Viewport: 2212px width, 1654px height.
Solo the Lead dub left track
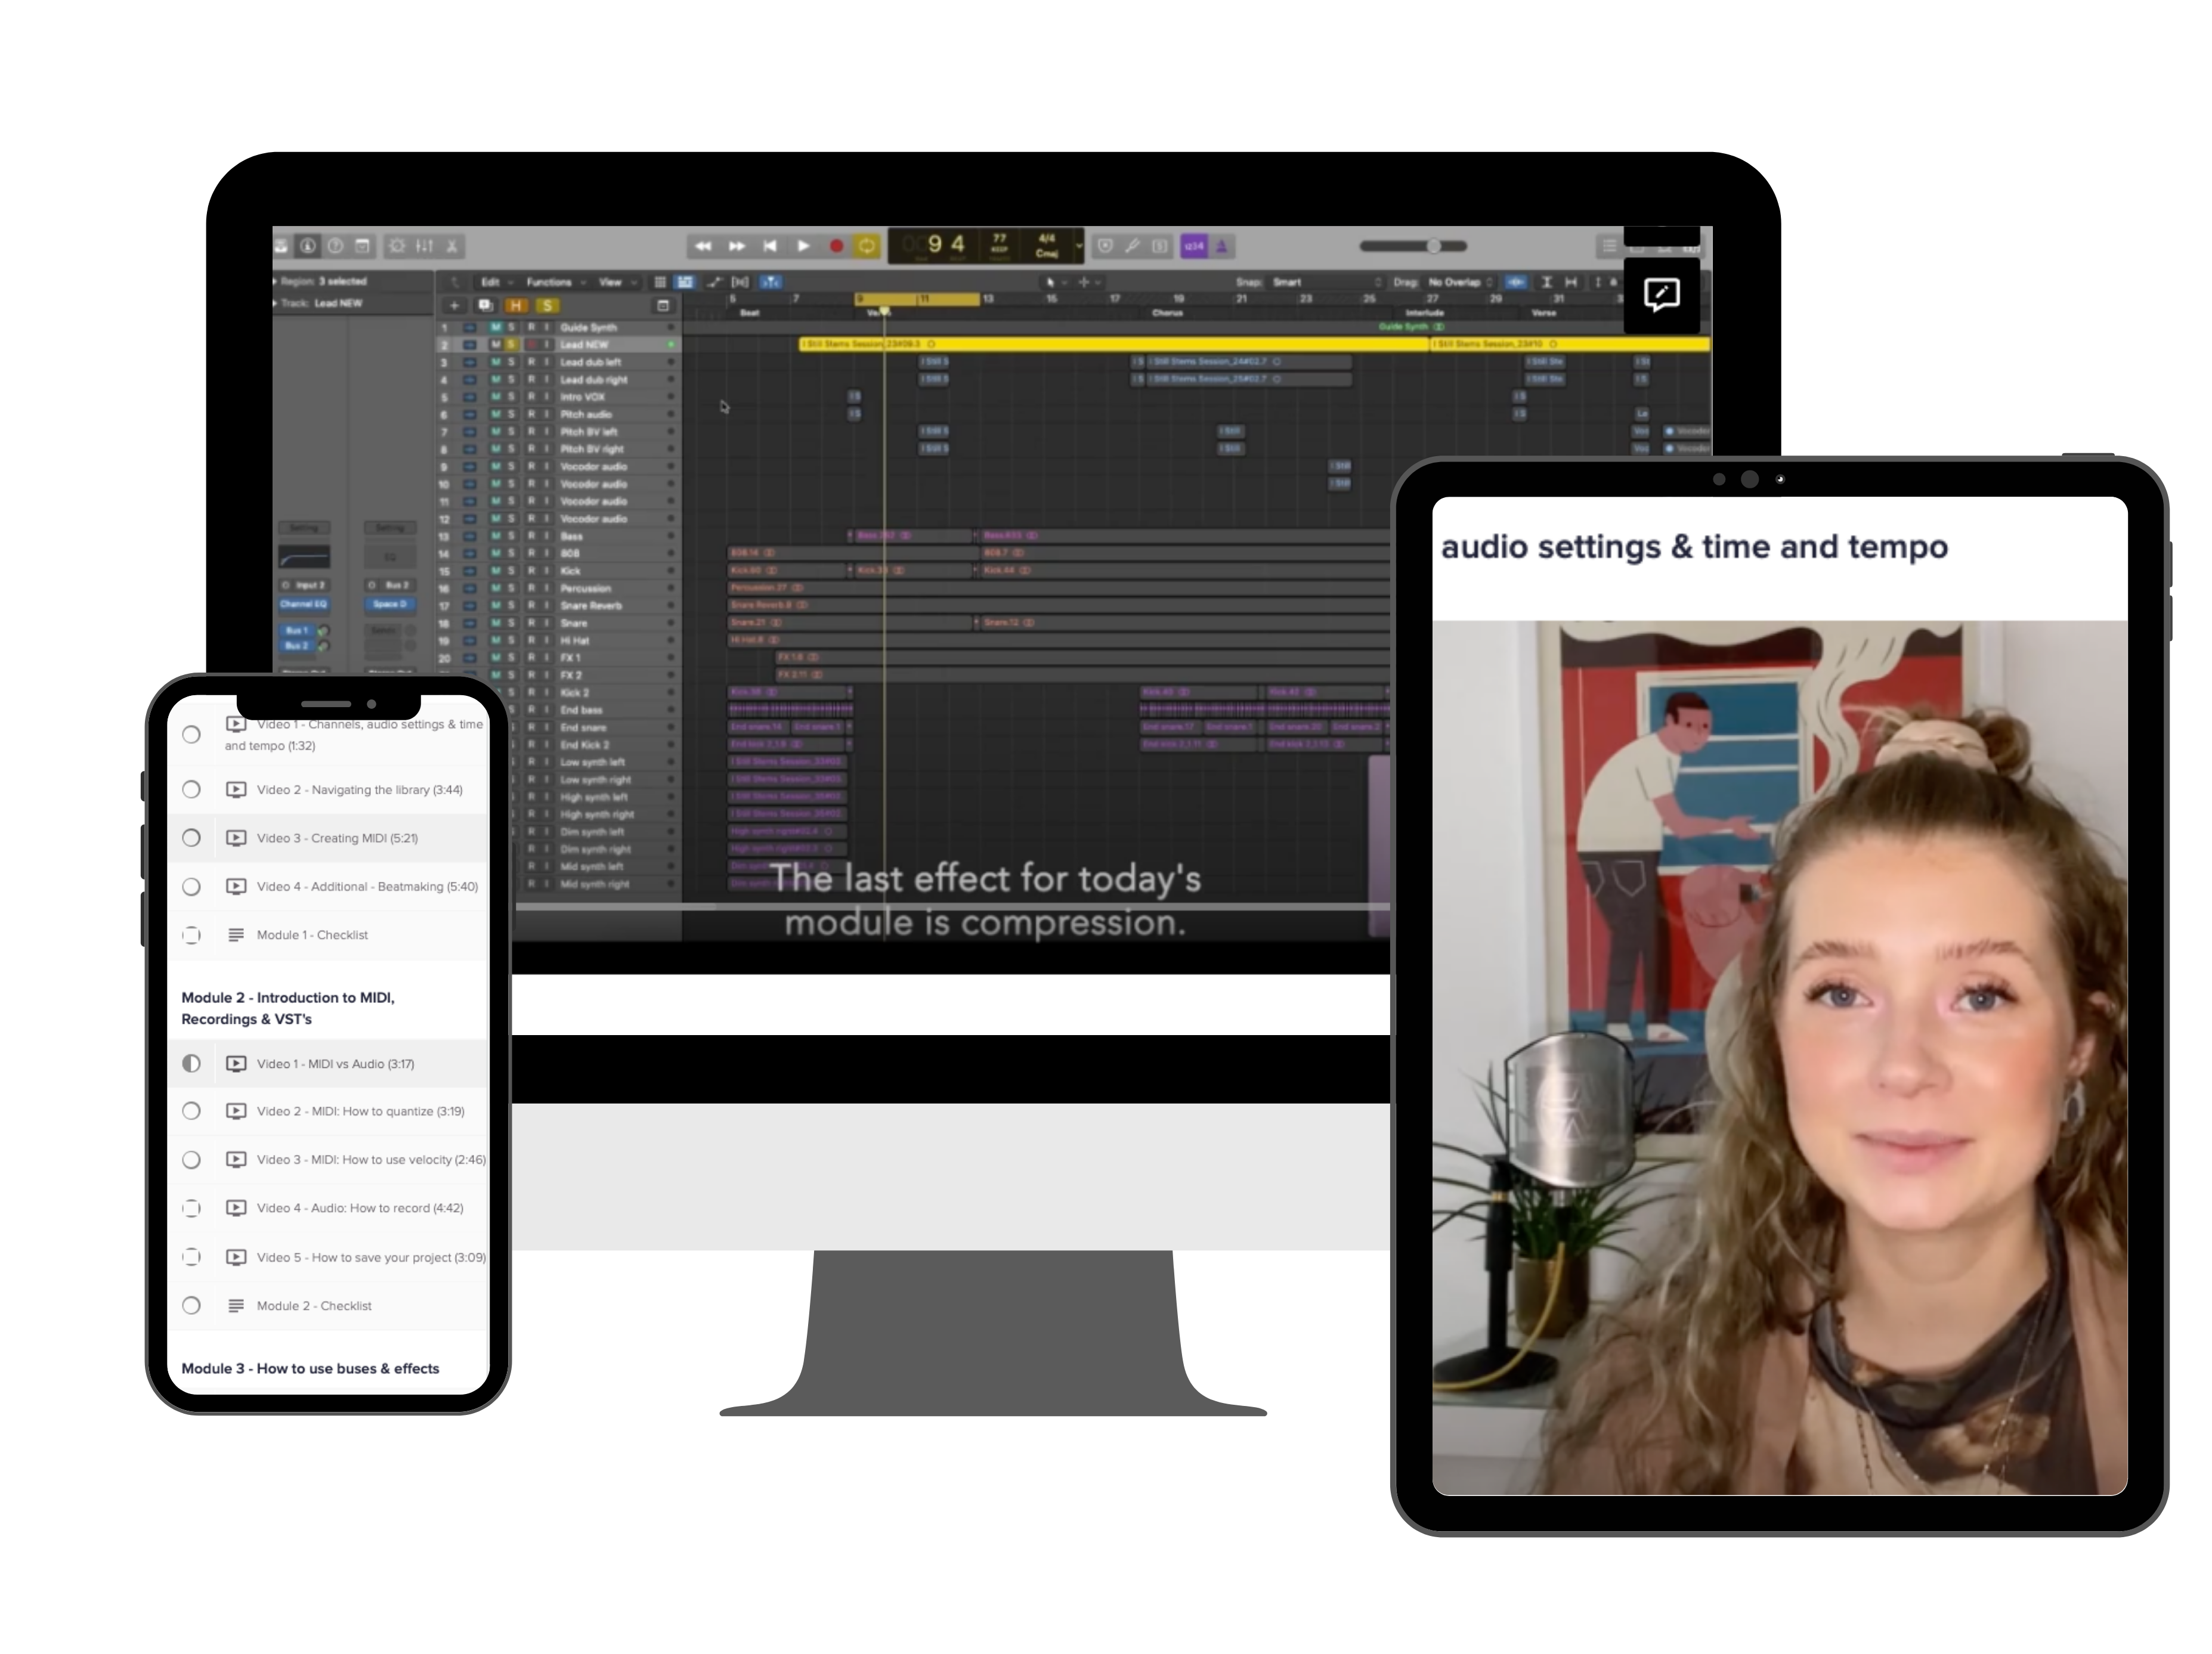pyautogui.click(x=512, y=362)
